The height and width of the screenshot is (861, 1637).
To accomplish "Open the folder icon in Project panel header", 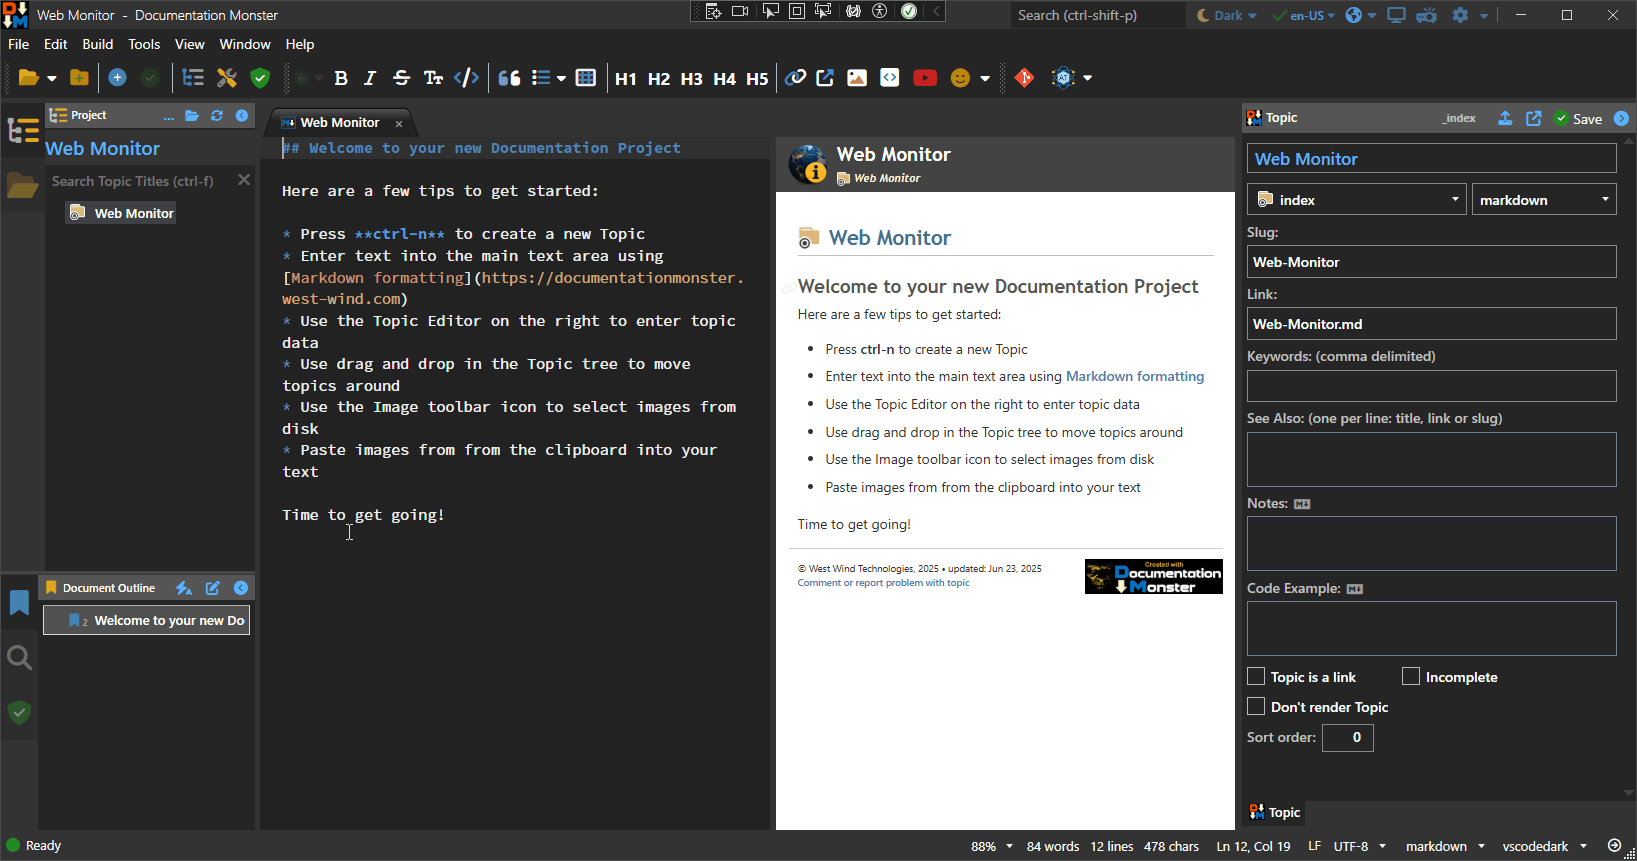I will point(192,116).
